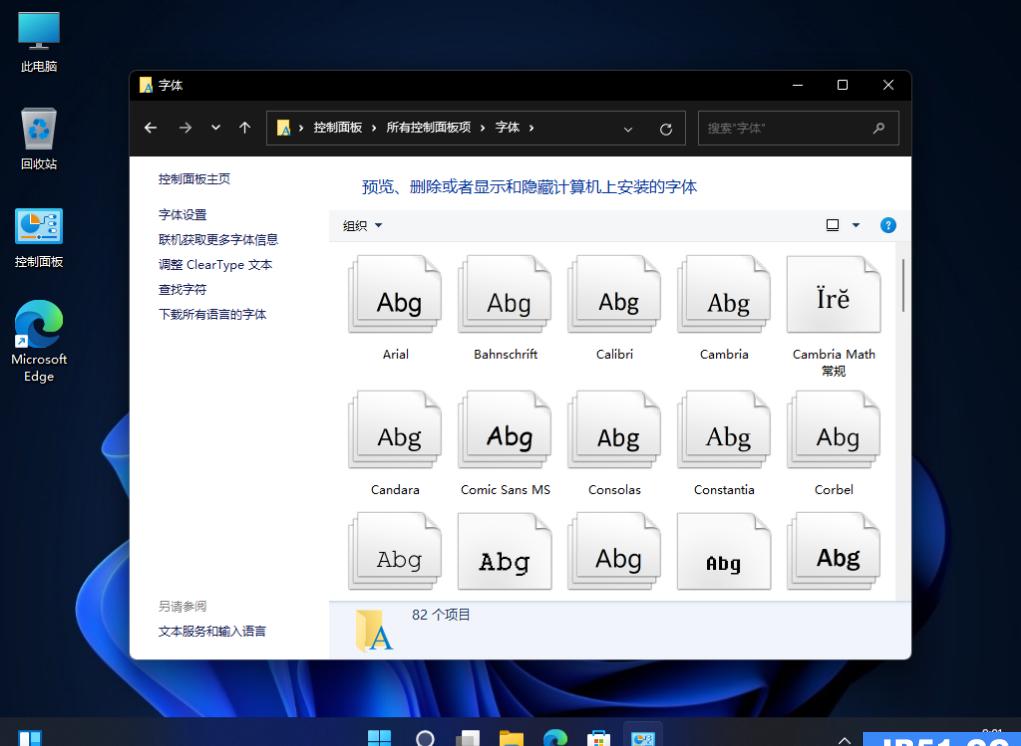This screenshot has height=746, width=1021.
Task: Select the Constantia font icon
Action: click(x=724, y=430)
